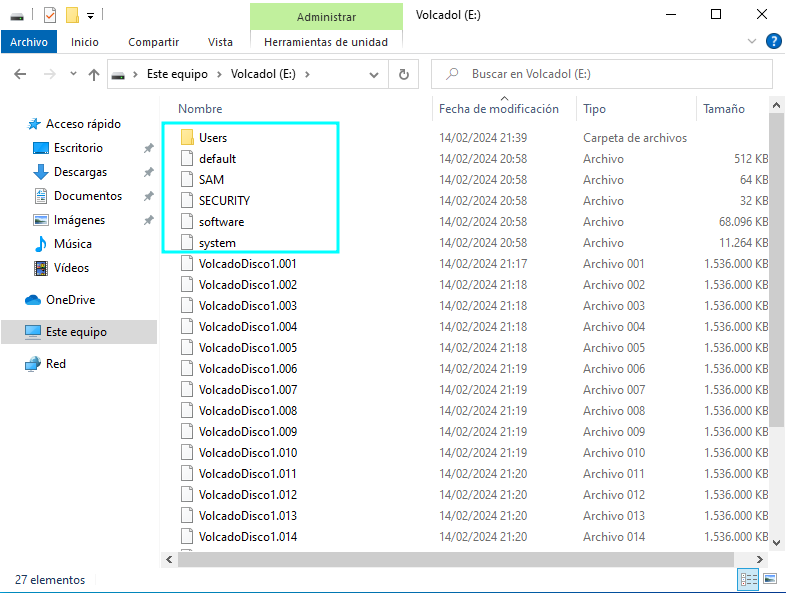The image size is (786, 593).
Task: Switch to the Vista tab
Action: click(x=220, y=42)
